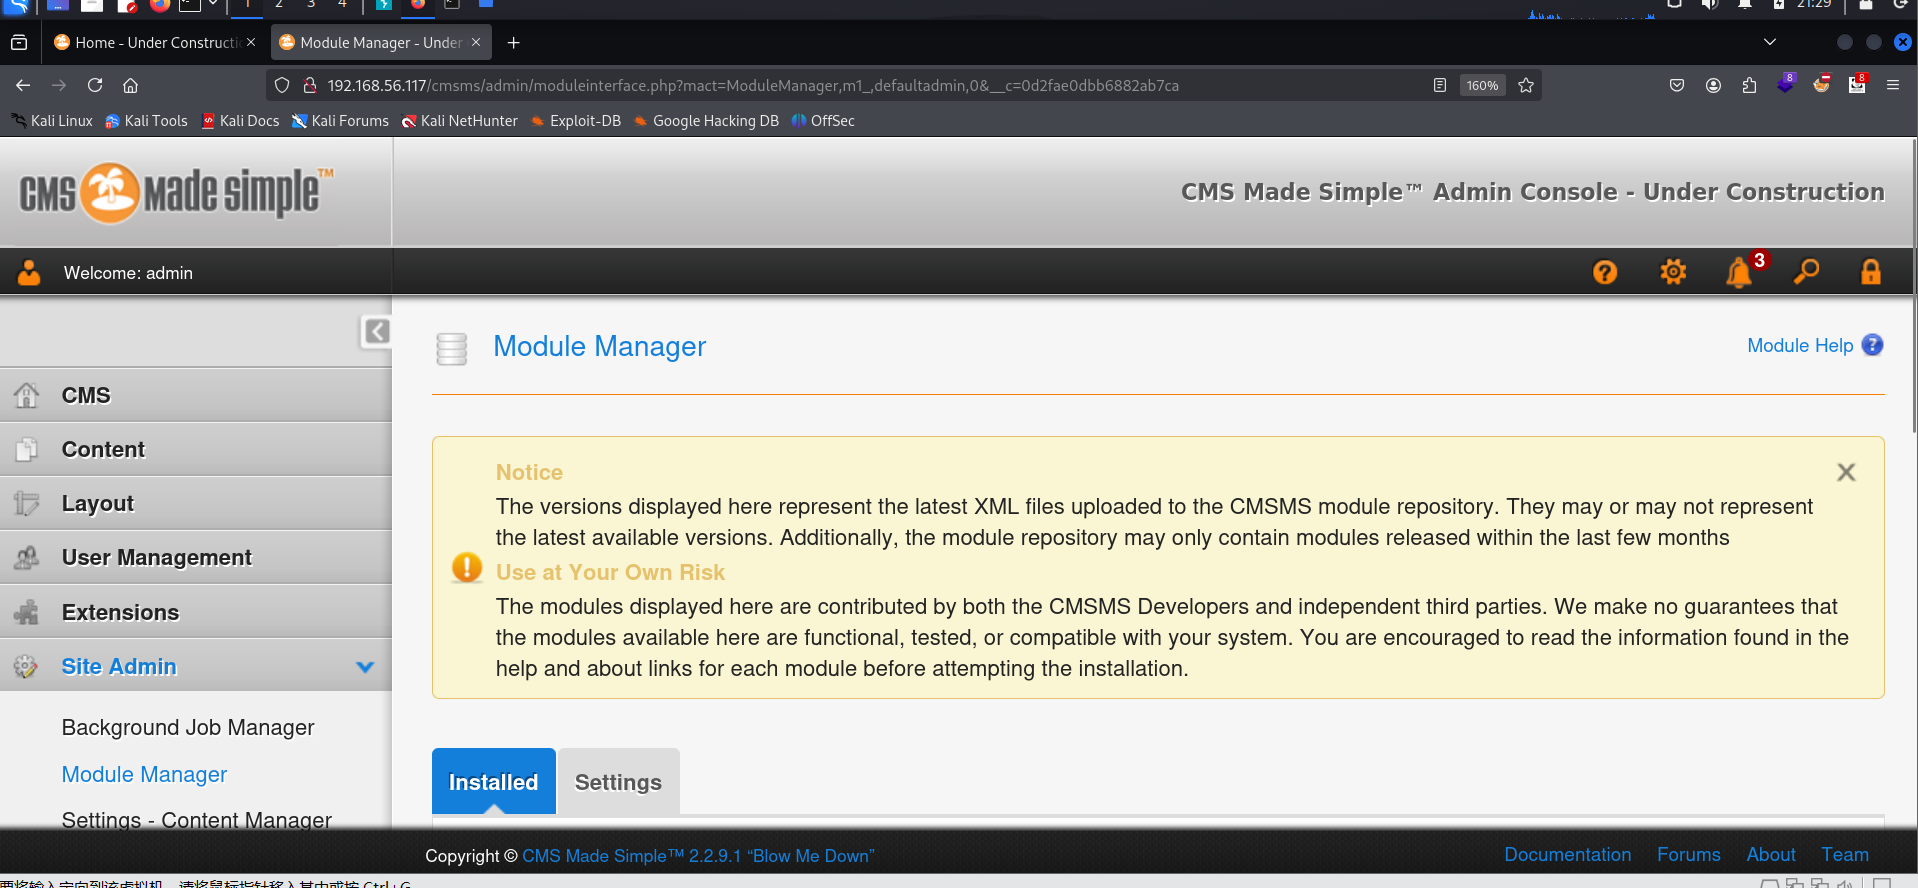Open the About footer link
The width and height of the screenshot is (1918, 888).
tap(1770, 855)
